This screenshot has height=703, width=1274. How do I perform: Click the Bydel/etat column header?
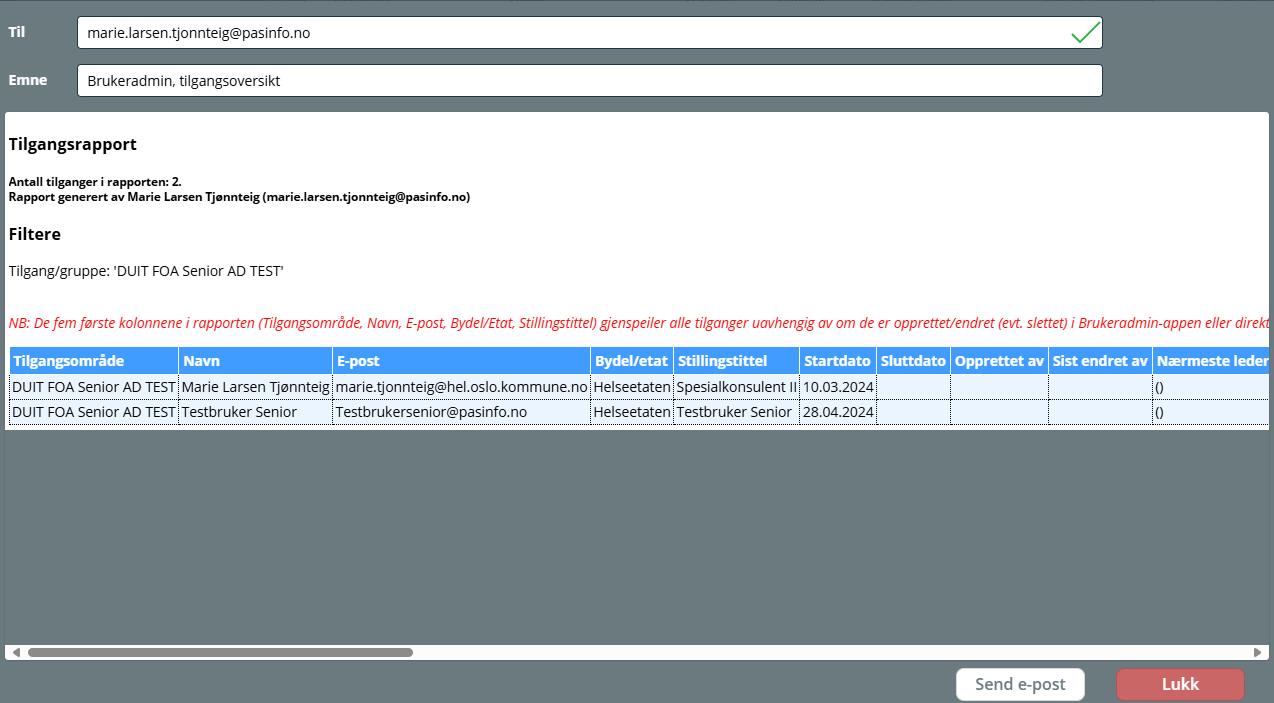[x=631, y=361]
